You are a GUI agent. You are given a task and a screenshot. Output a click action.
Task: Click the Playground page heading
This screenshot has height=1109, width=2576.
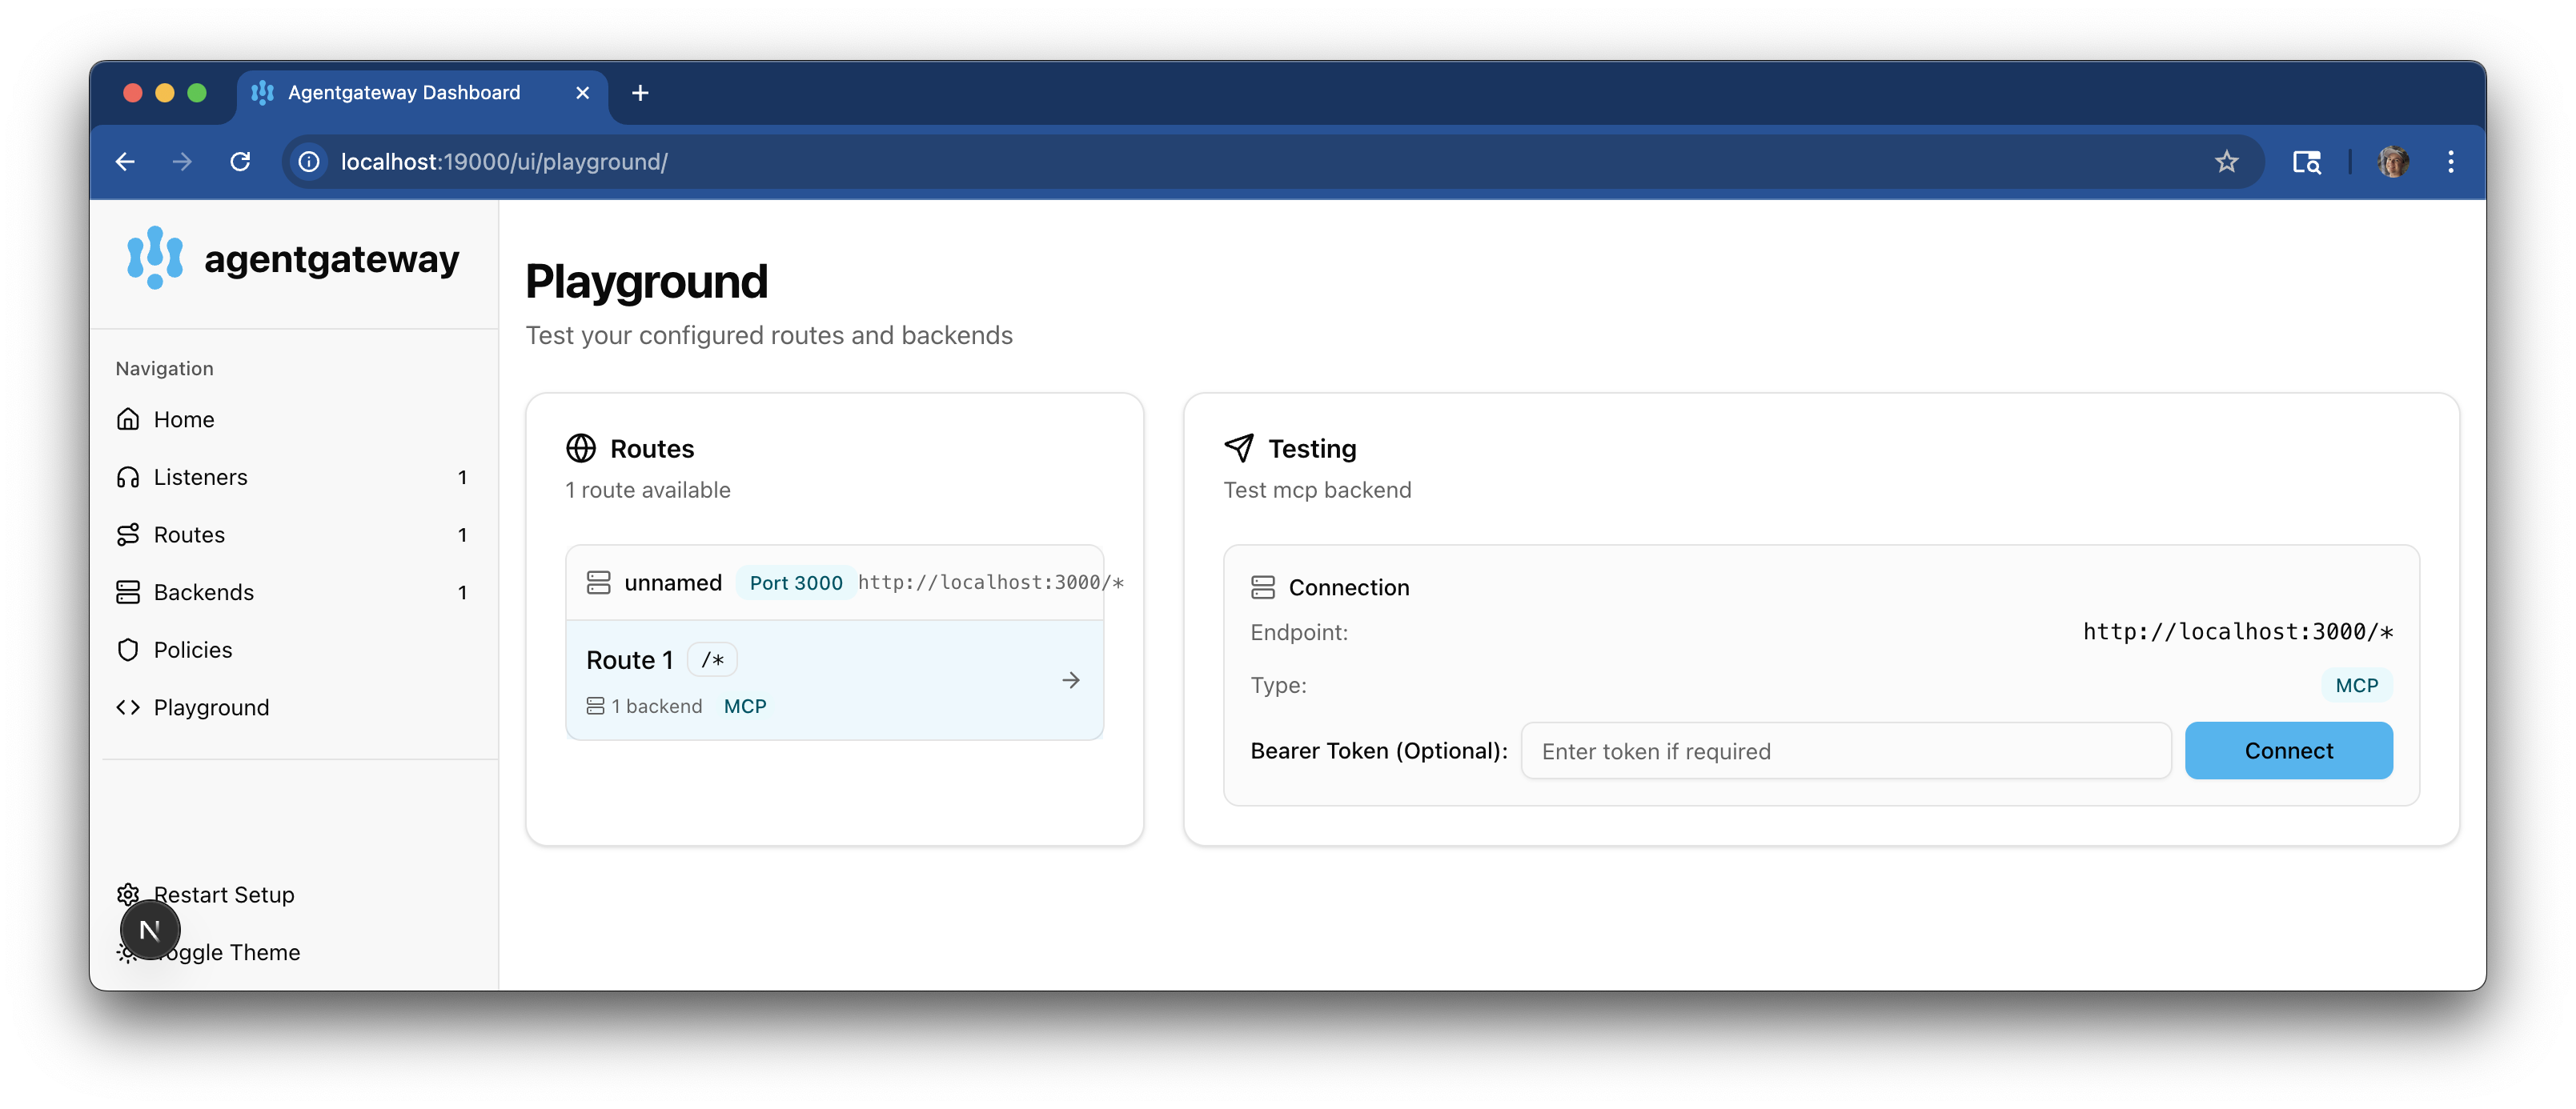point(646,281)
